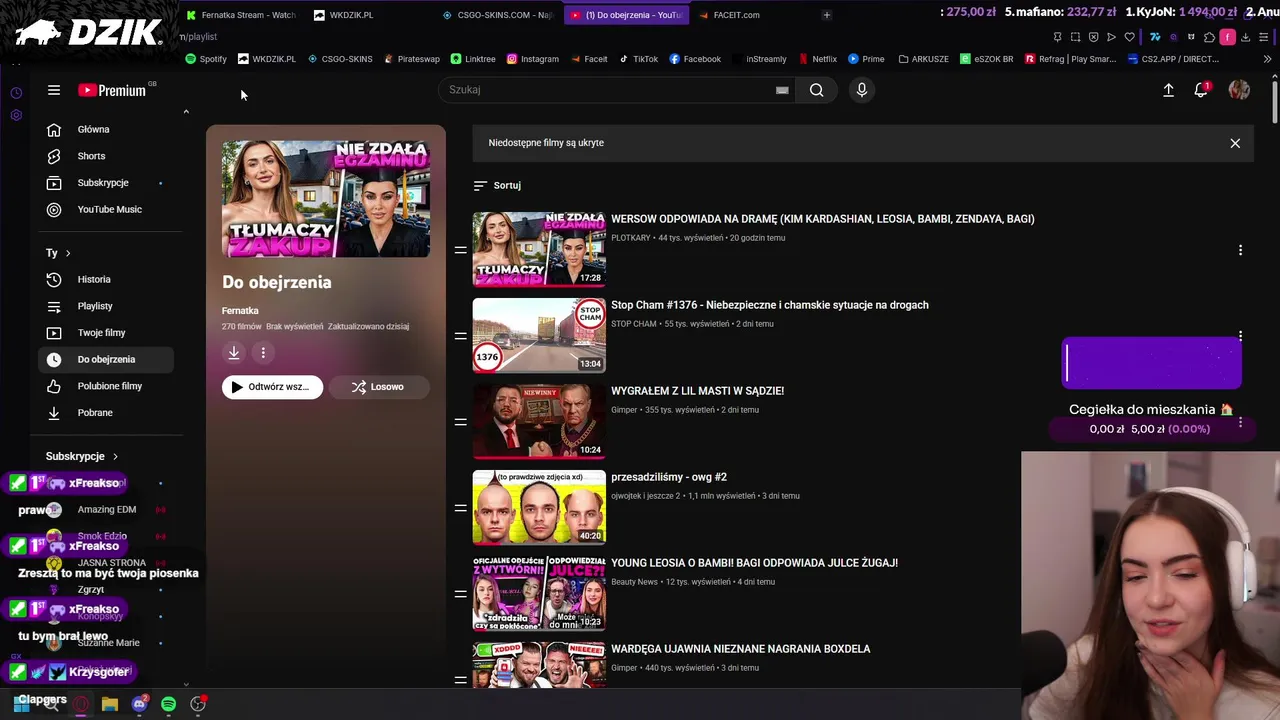Open the TikTok bookmark
The width and height of the screenshot is (1280, 720).
[638, 59]
